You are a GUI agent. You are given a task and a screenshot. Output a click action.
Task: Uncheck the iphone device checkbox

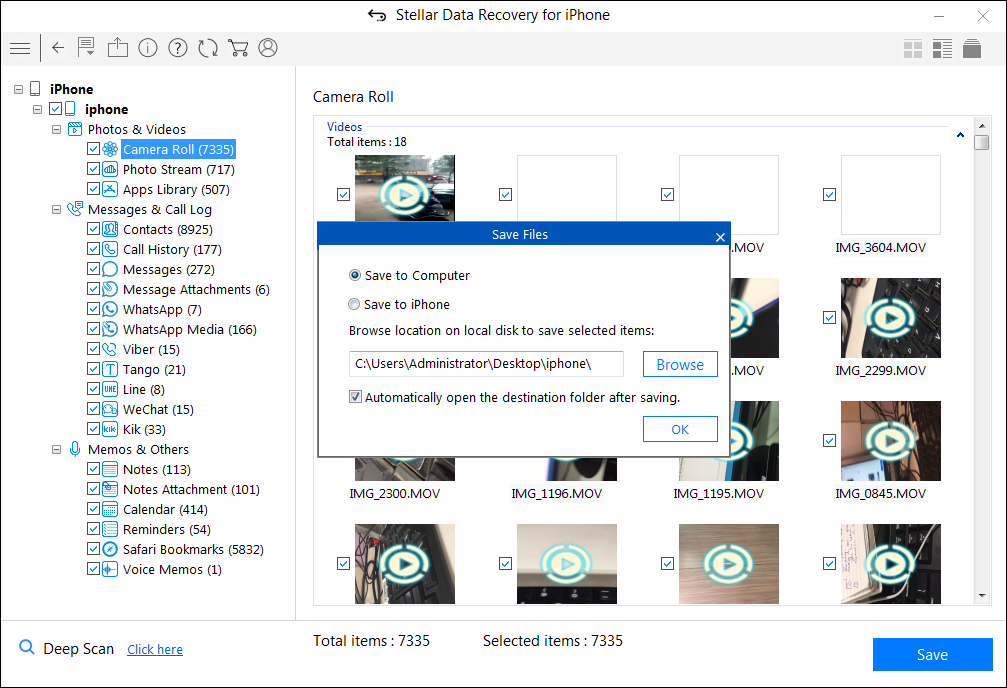(56, 109)
